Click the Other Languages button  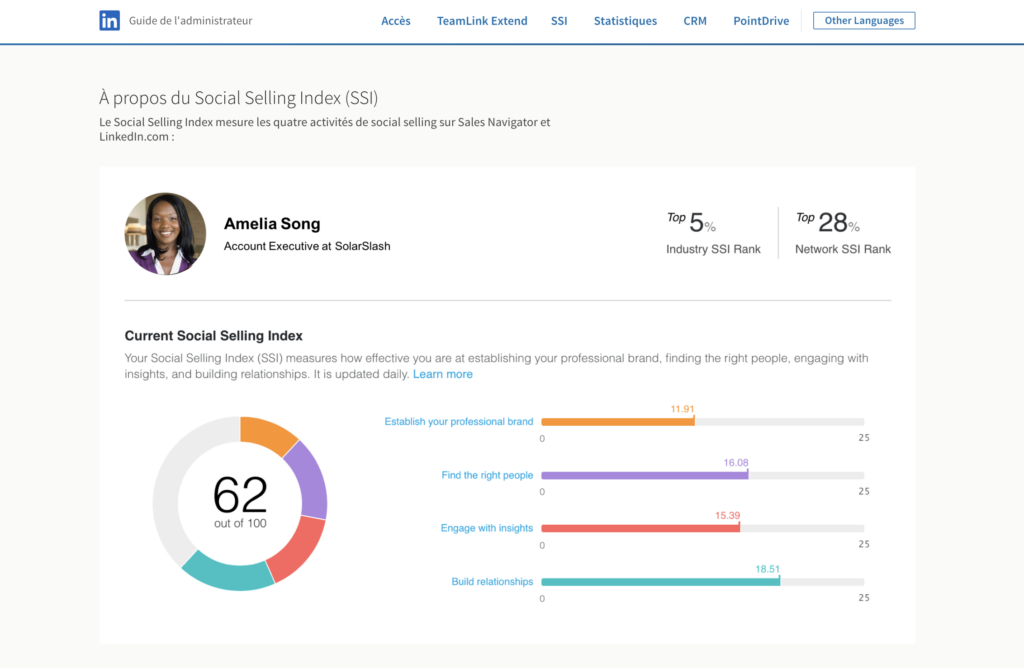click(x=863, y=20)
